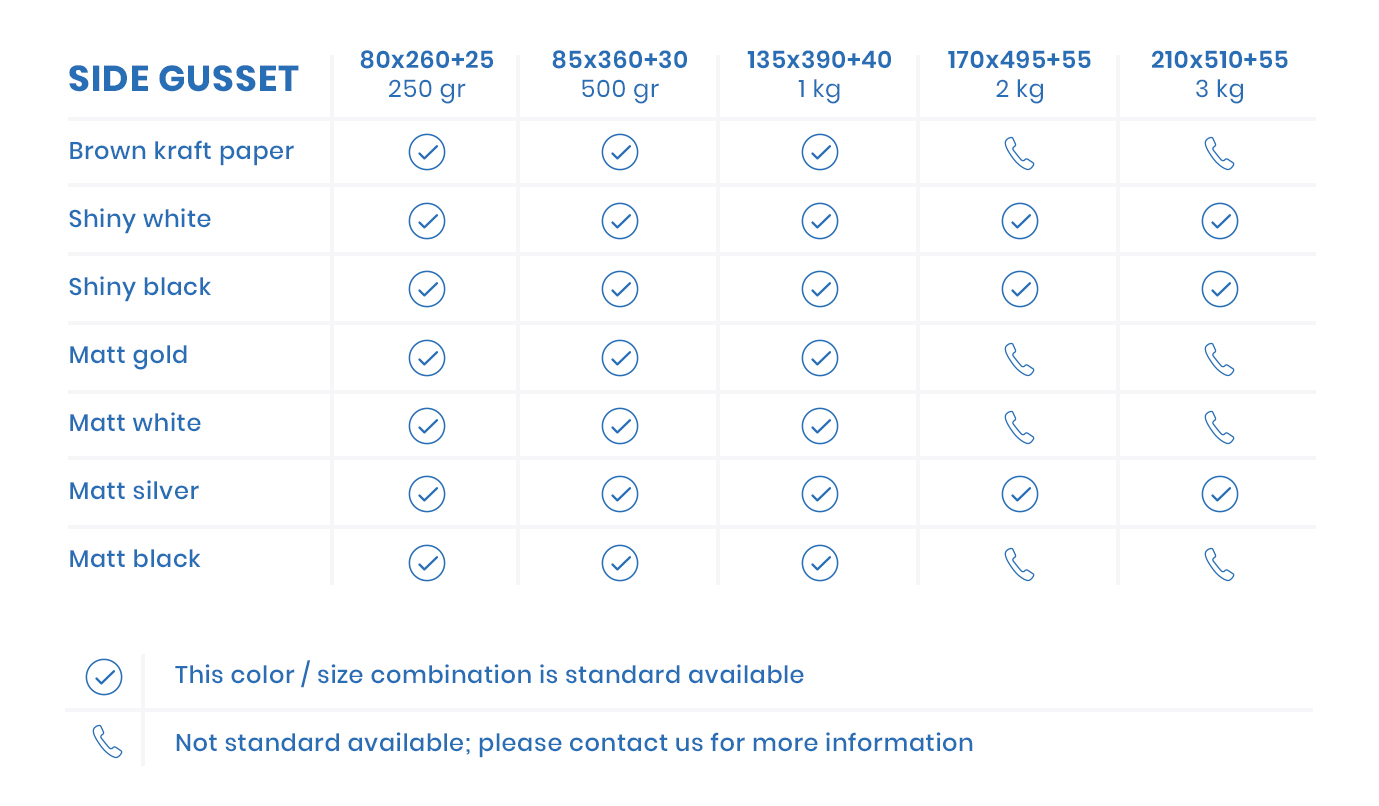Click phone icon for Matt black 2 kg
This screenshot has width=1379, height=806.
pos(1019,563)
